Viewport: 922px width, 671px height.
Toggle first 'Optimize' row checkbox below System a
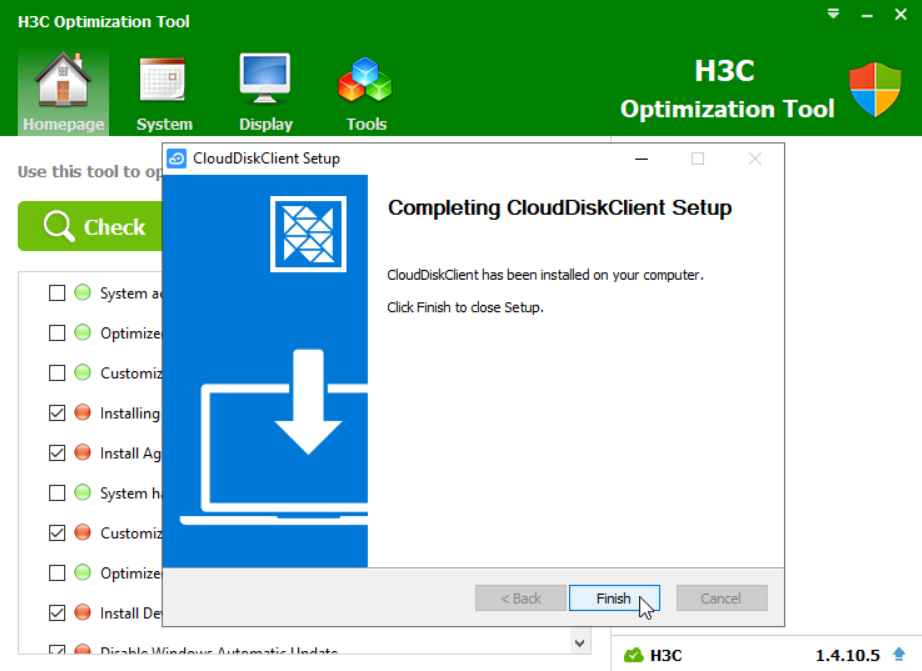(57, 333)
